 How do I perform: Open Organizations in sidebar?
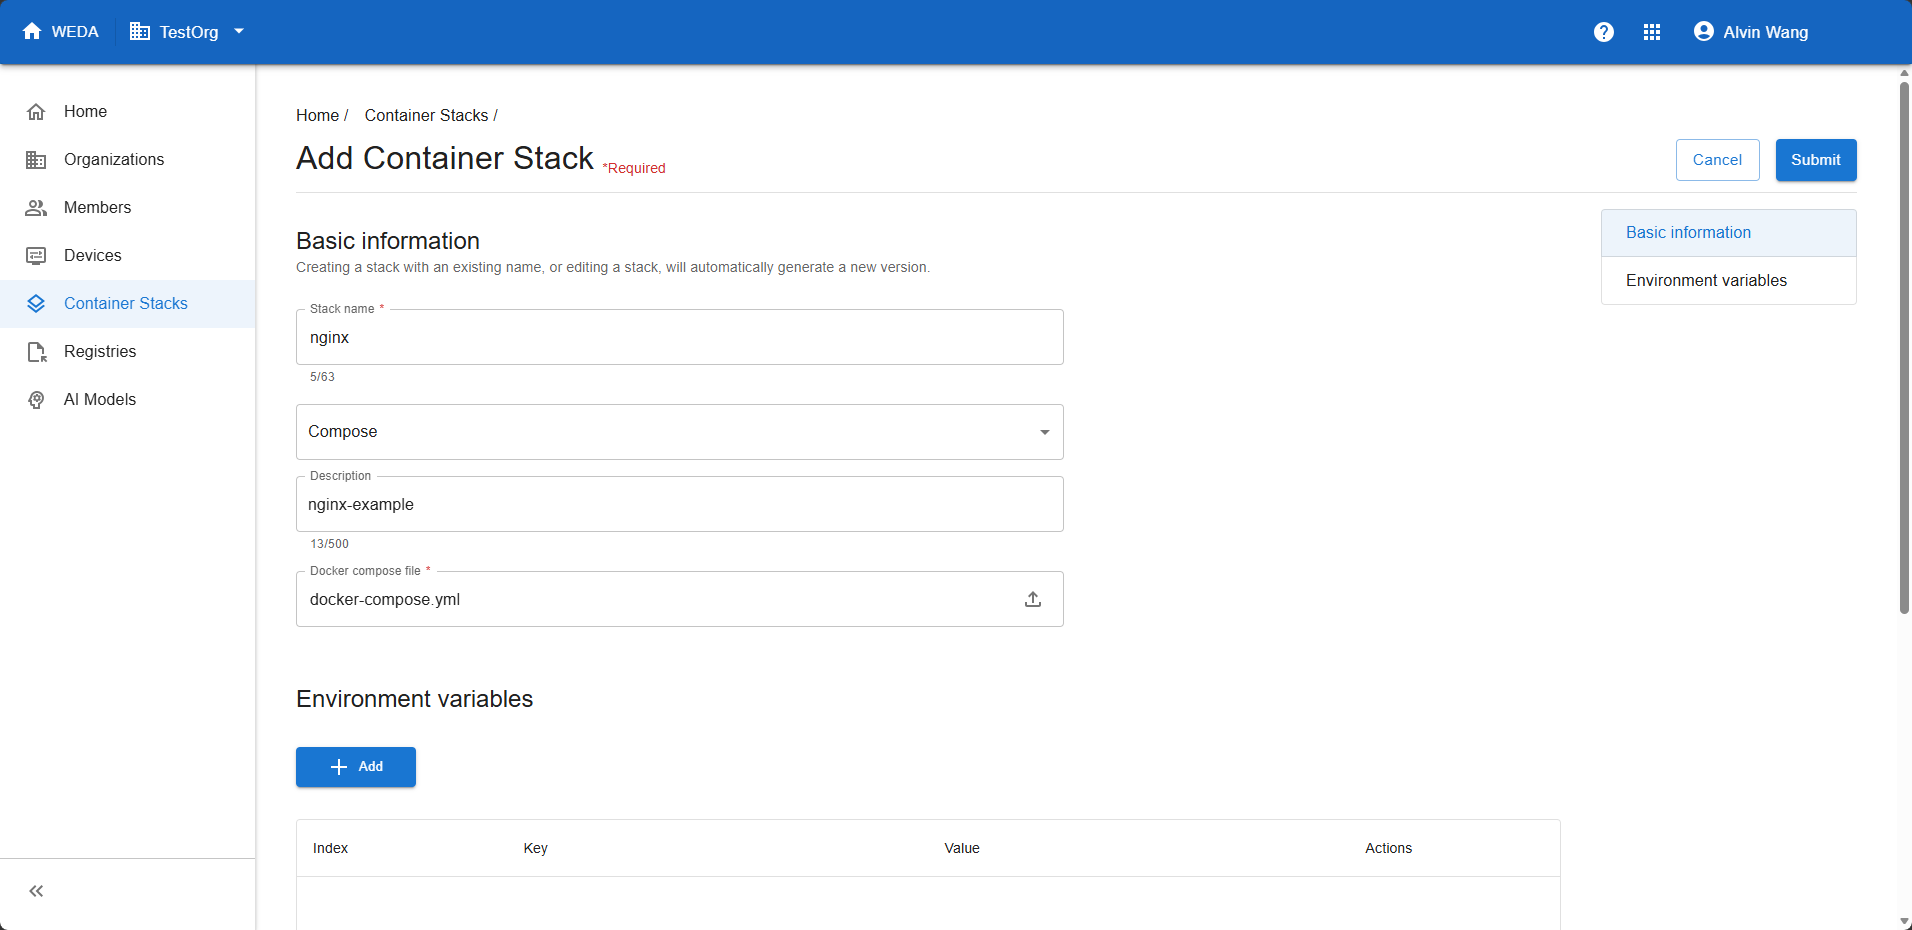pos(128,160)
